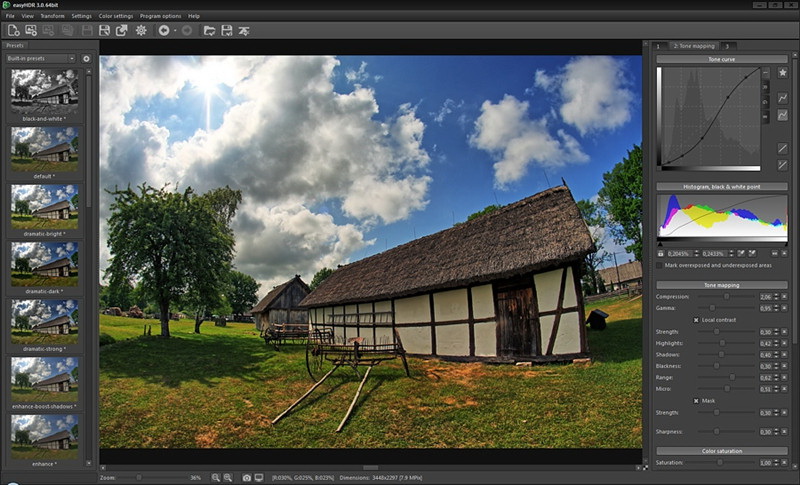800x485 pixels.
Task: Click the zoom out magnifier in status bar
Action: click(x=216, y=478)
